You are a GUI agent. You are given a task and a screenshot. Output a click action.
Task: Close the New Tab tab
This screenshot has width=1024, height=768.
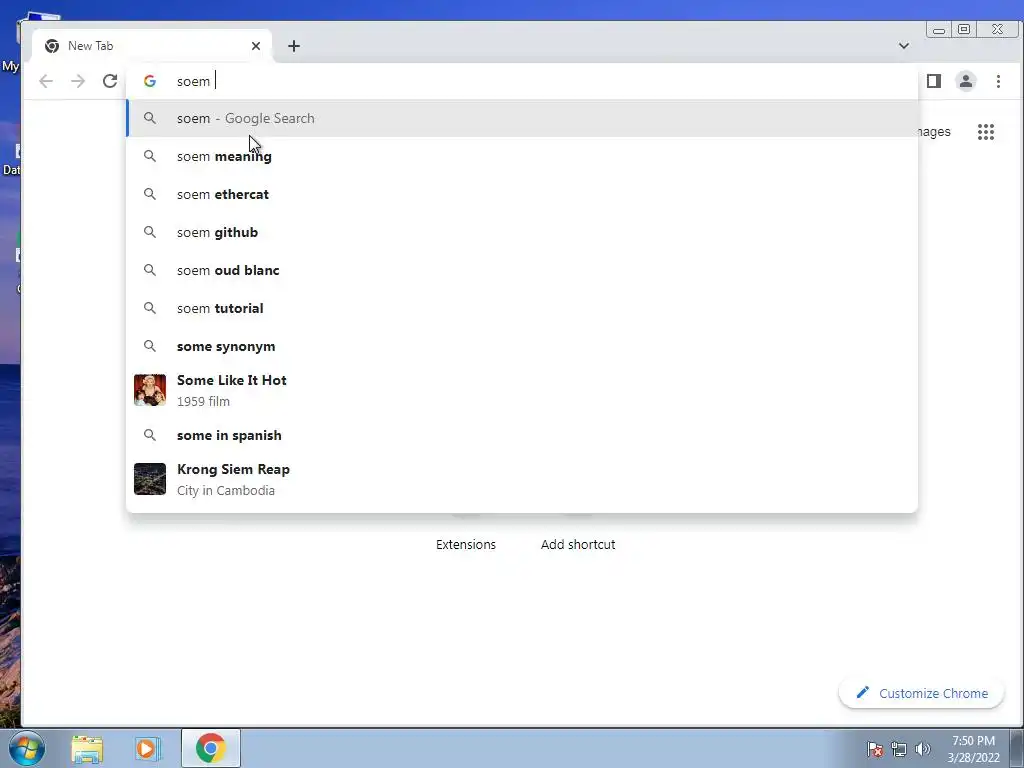(x=256, y=46)
